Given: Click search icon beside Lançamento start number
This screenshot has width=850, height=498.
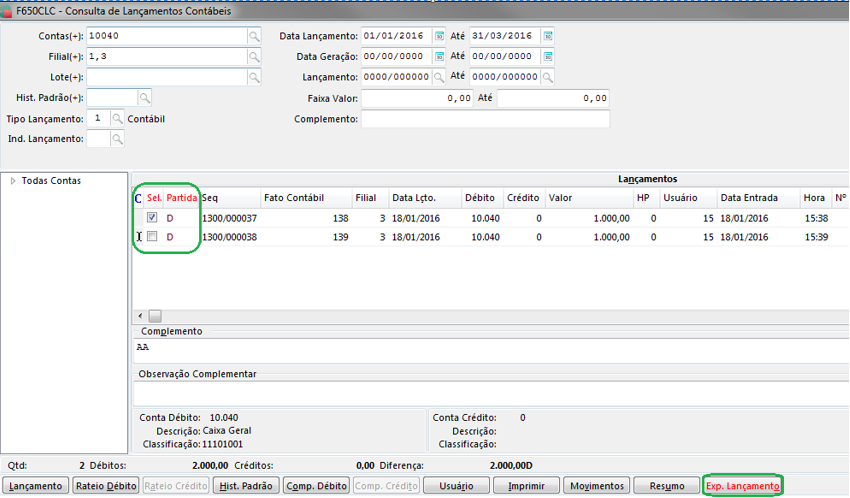Looking at the screenshot, I should [438, 77].
